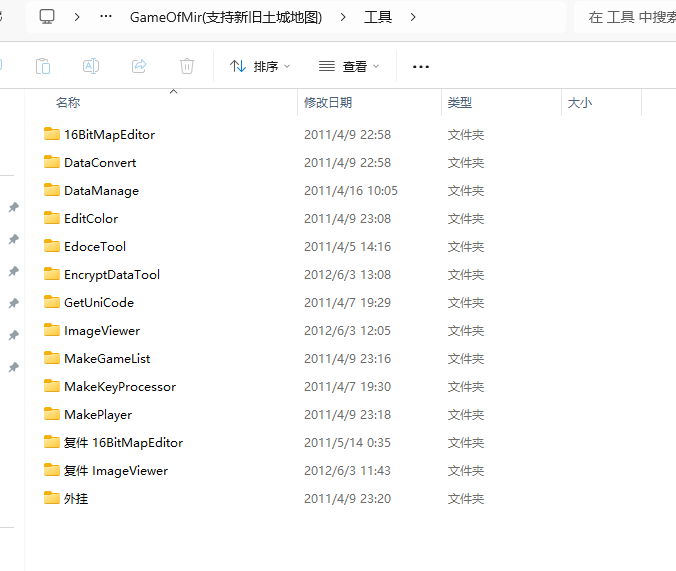Click the sort arrow above 名称 column
Image resolution: width=676 pixels, height=571 pixels.
pyautogui.click(x=173, y=91)
